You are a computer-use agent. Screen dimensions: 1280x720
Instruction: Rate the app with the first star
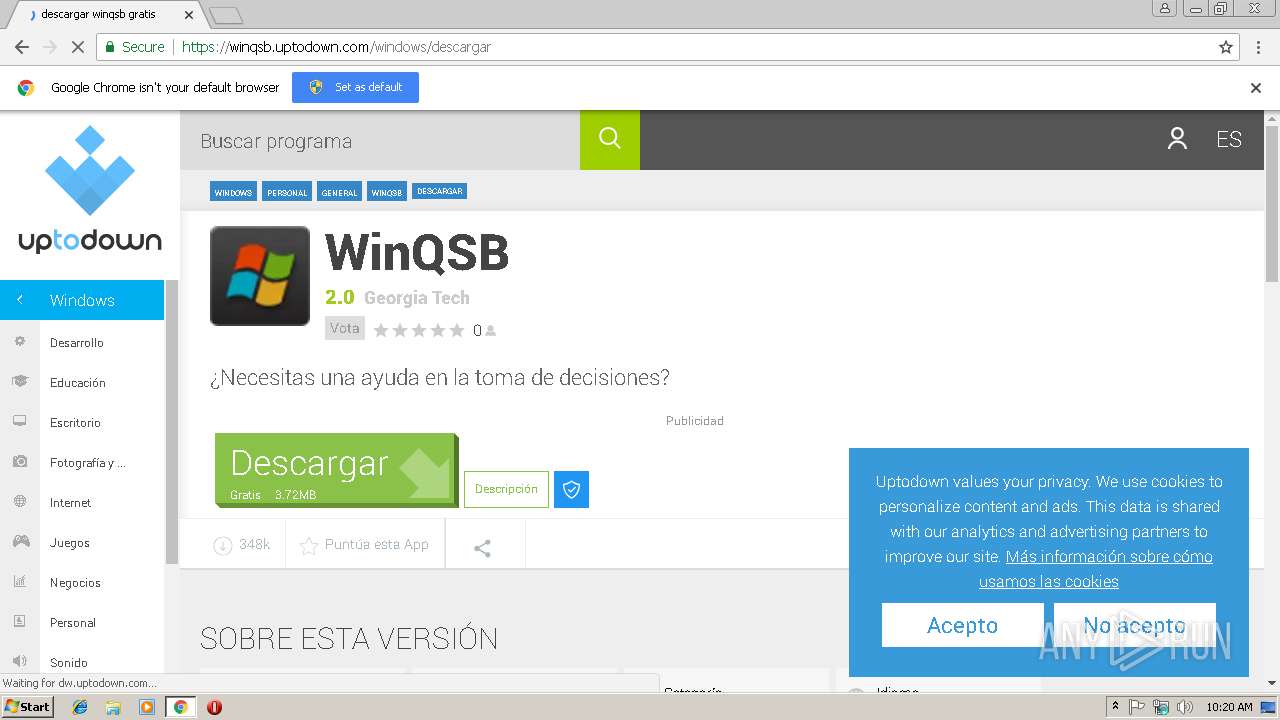tap(381, 330)
